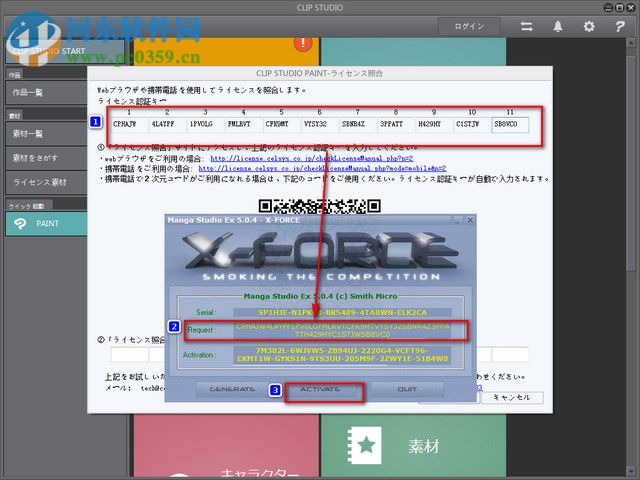Click the QUIT button in X-FORCE window
The image size is (640, 480).
point(407,389)
